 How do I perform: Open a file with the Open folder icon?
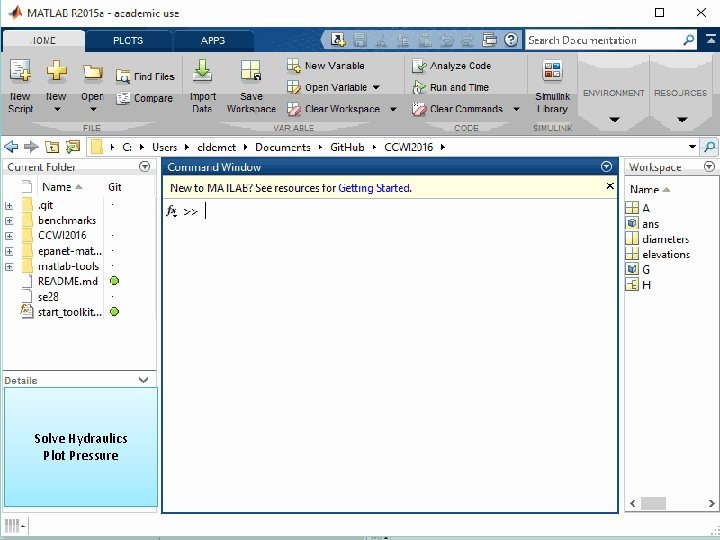tap(92, 72)
